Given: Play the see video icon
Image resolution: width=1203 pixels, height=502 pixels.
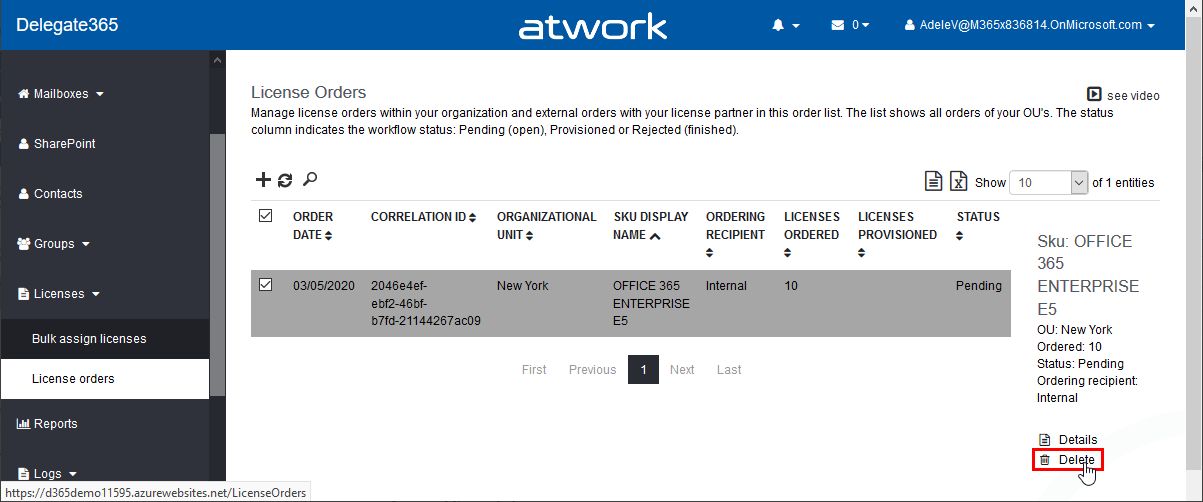Looking at the screenshot, I should (x=1095, y=94).
